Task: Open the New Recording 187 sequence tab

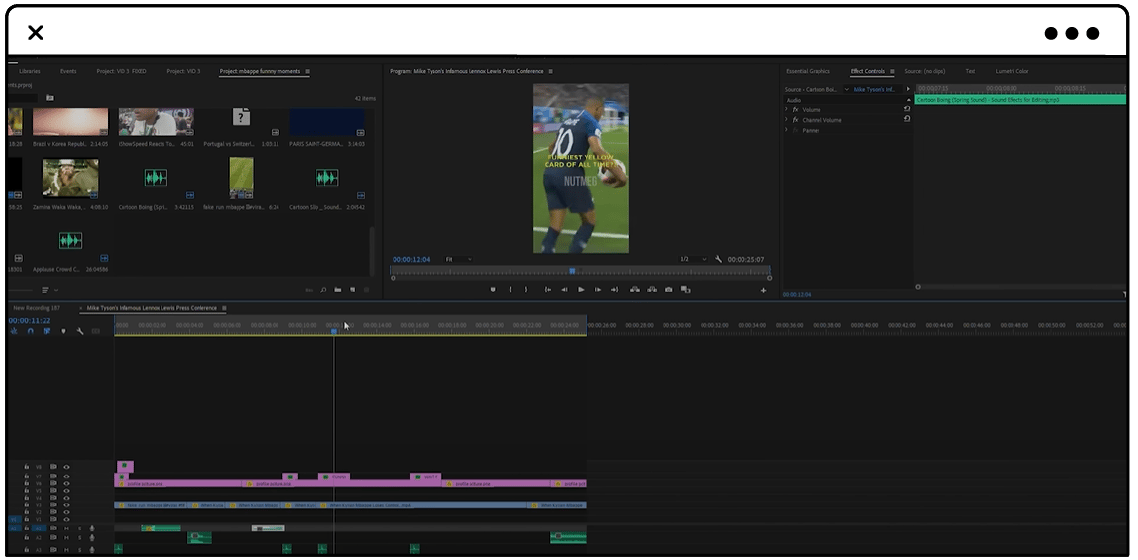Action: point(36,308)
